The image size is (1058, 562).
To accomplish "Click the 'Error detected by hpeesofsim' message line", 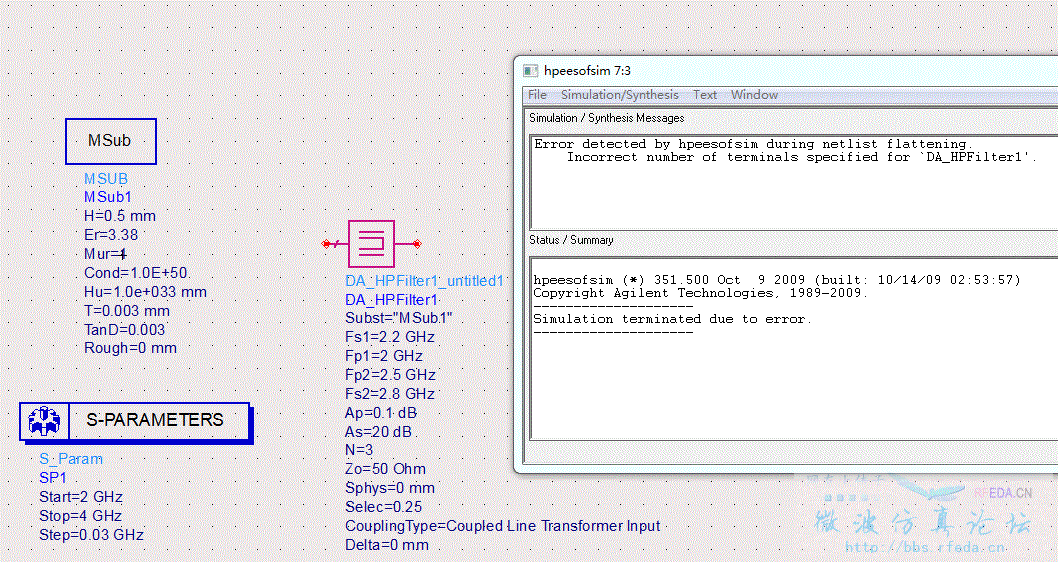I will (753, 144).
